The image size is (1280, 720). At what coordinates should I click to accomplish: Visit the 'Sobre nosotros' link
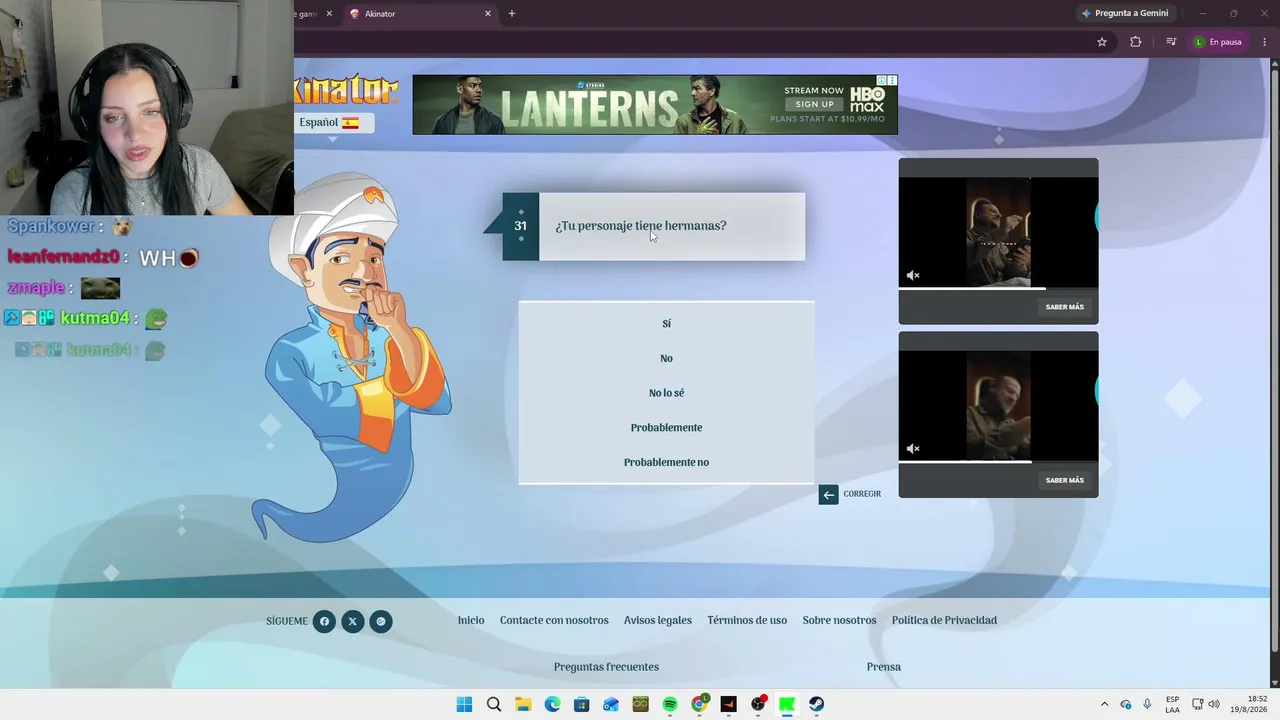click(x=839, y=621)
